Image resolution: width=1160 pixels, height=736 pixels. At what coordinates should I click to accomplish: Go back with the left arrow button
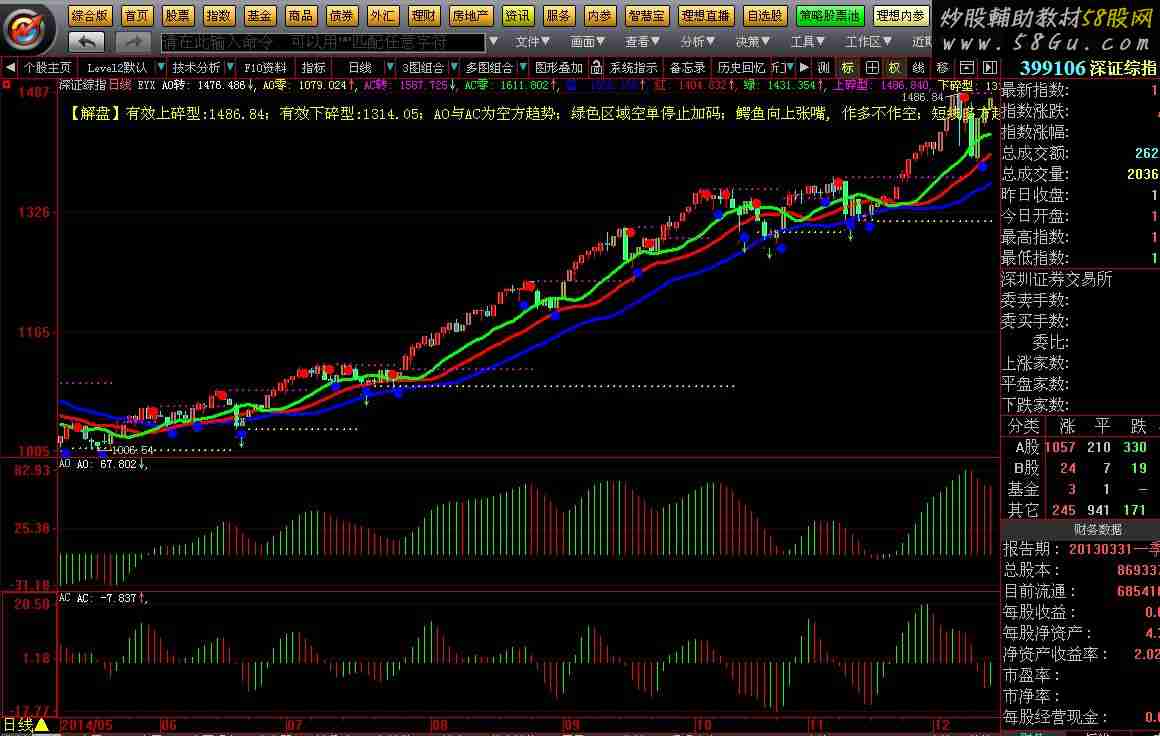tap(86, 42)
